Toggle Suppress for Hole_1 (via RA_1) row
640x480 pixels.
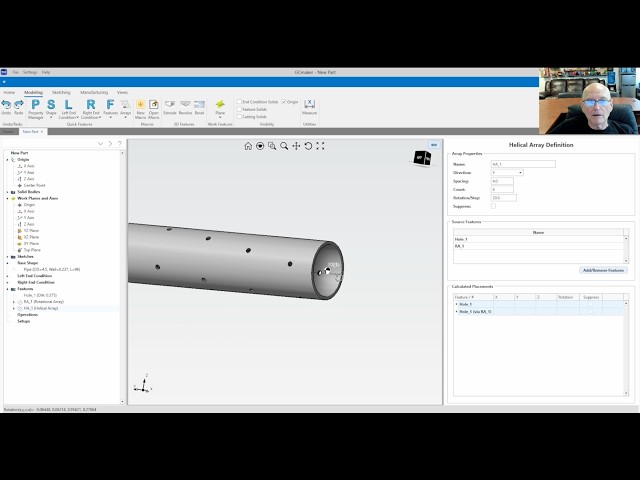pos(591,311)
